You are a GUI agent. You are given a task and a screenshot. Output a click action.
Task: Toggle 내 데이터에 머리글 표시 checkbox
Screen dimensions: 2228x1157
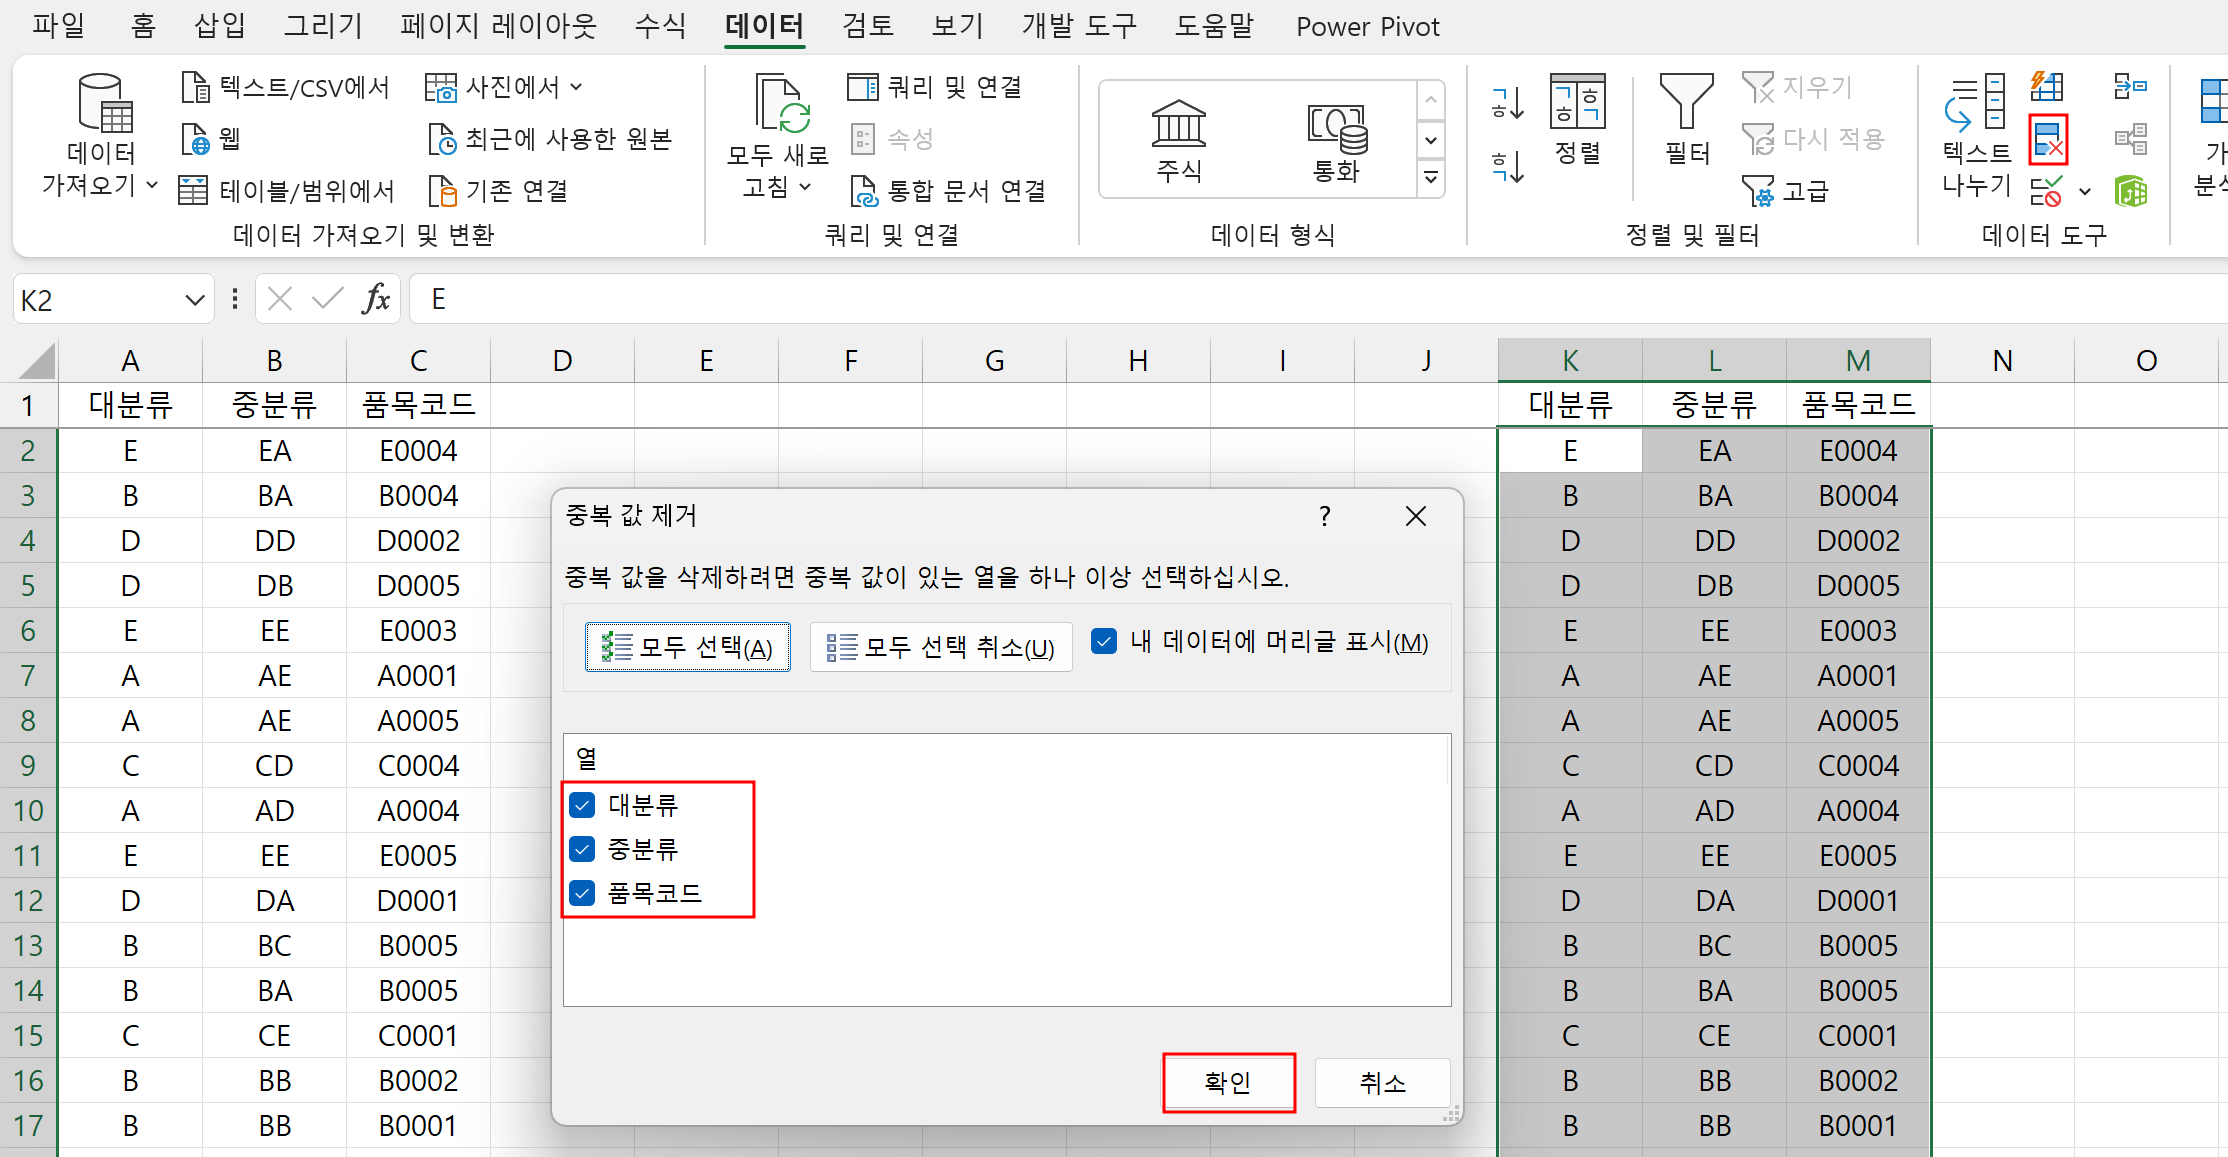[x=1103, y=641]
